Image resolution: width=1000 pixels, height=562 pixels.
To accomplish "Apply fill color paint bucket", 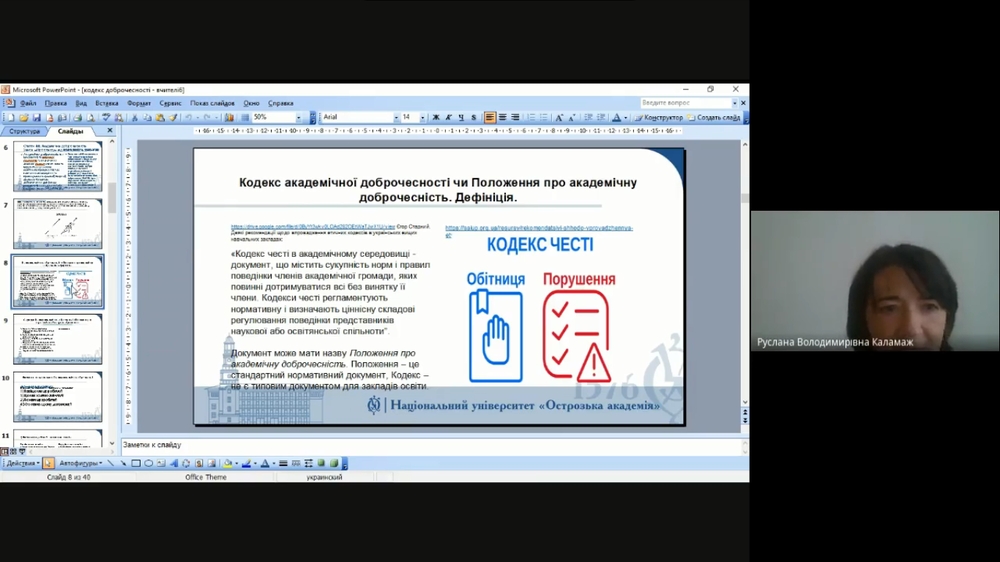I will pos(228,463).
